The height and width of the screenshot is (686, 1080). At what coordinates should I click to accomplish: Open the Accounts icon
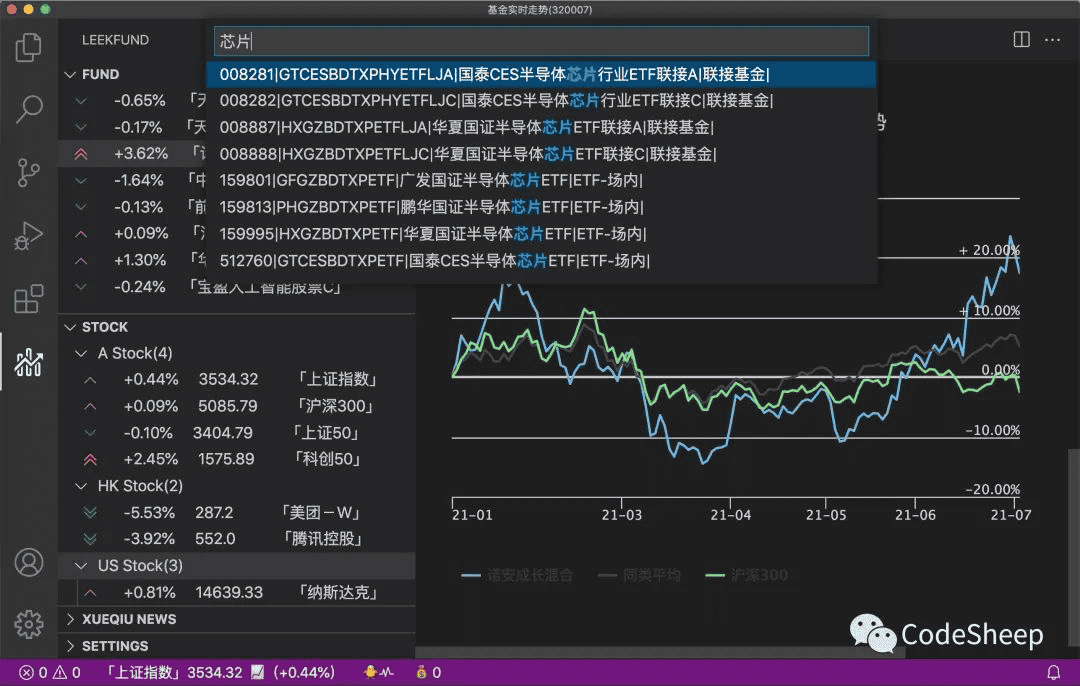coord(28,563)
